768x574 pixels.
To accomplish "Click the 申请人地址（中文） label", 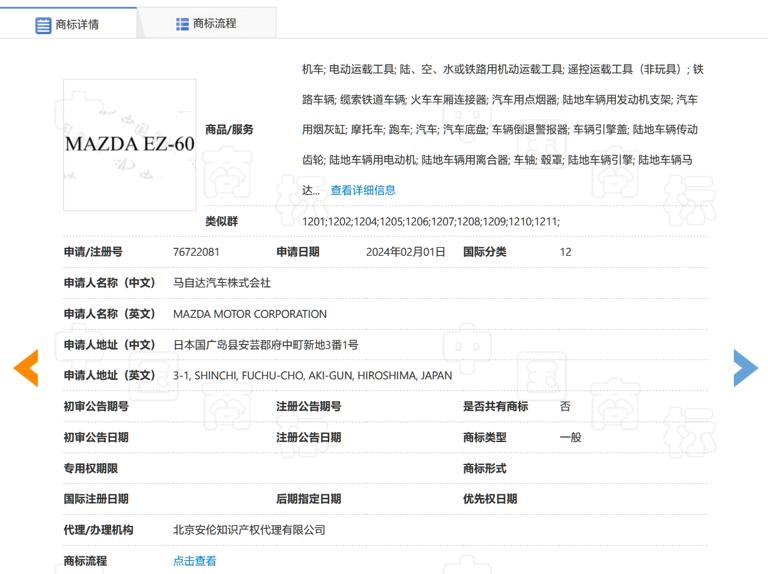I will click(x=109, y=345).
